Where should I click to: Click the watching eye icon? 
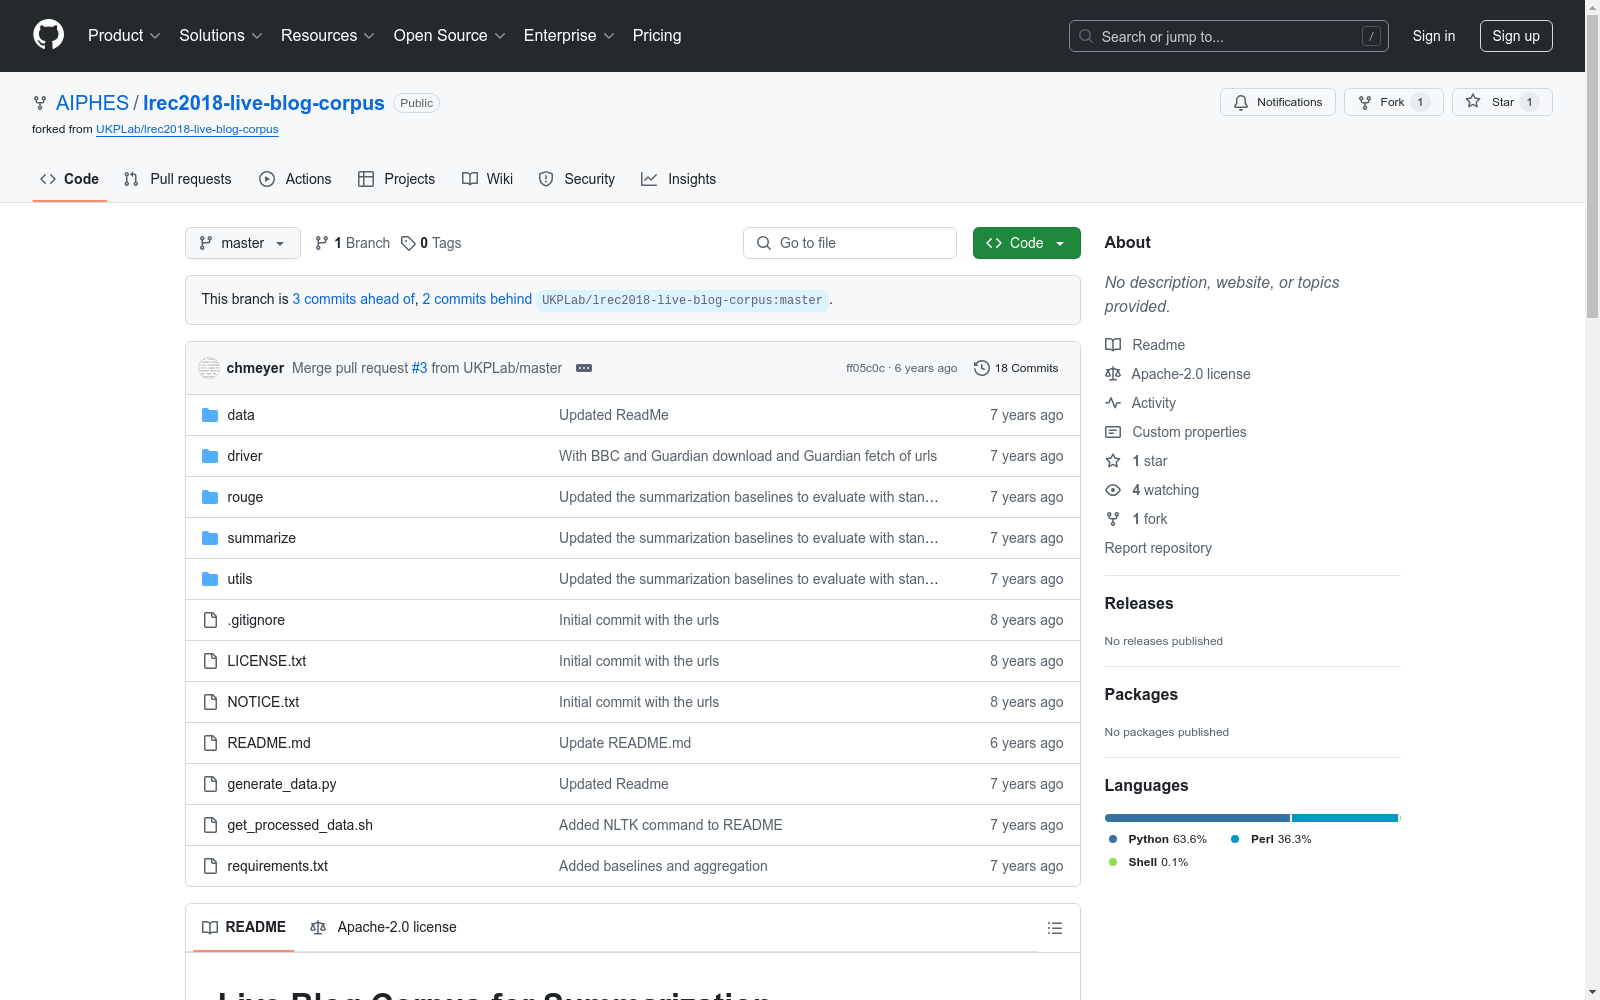(x=1113, y=490)
